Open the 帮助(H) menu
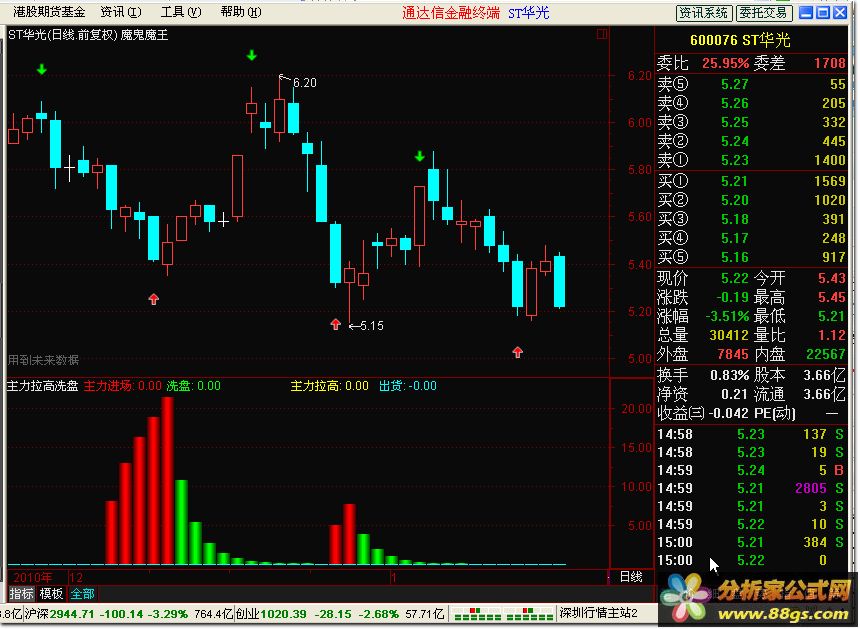 (x=241, y=12)
